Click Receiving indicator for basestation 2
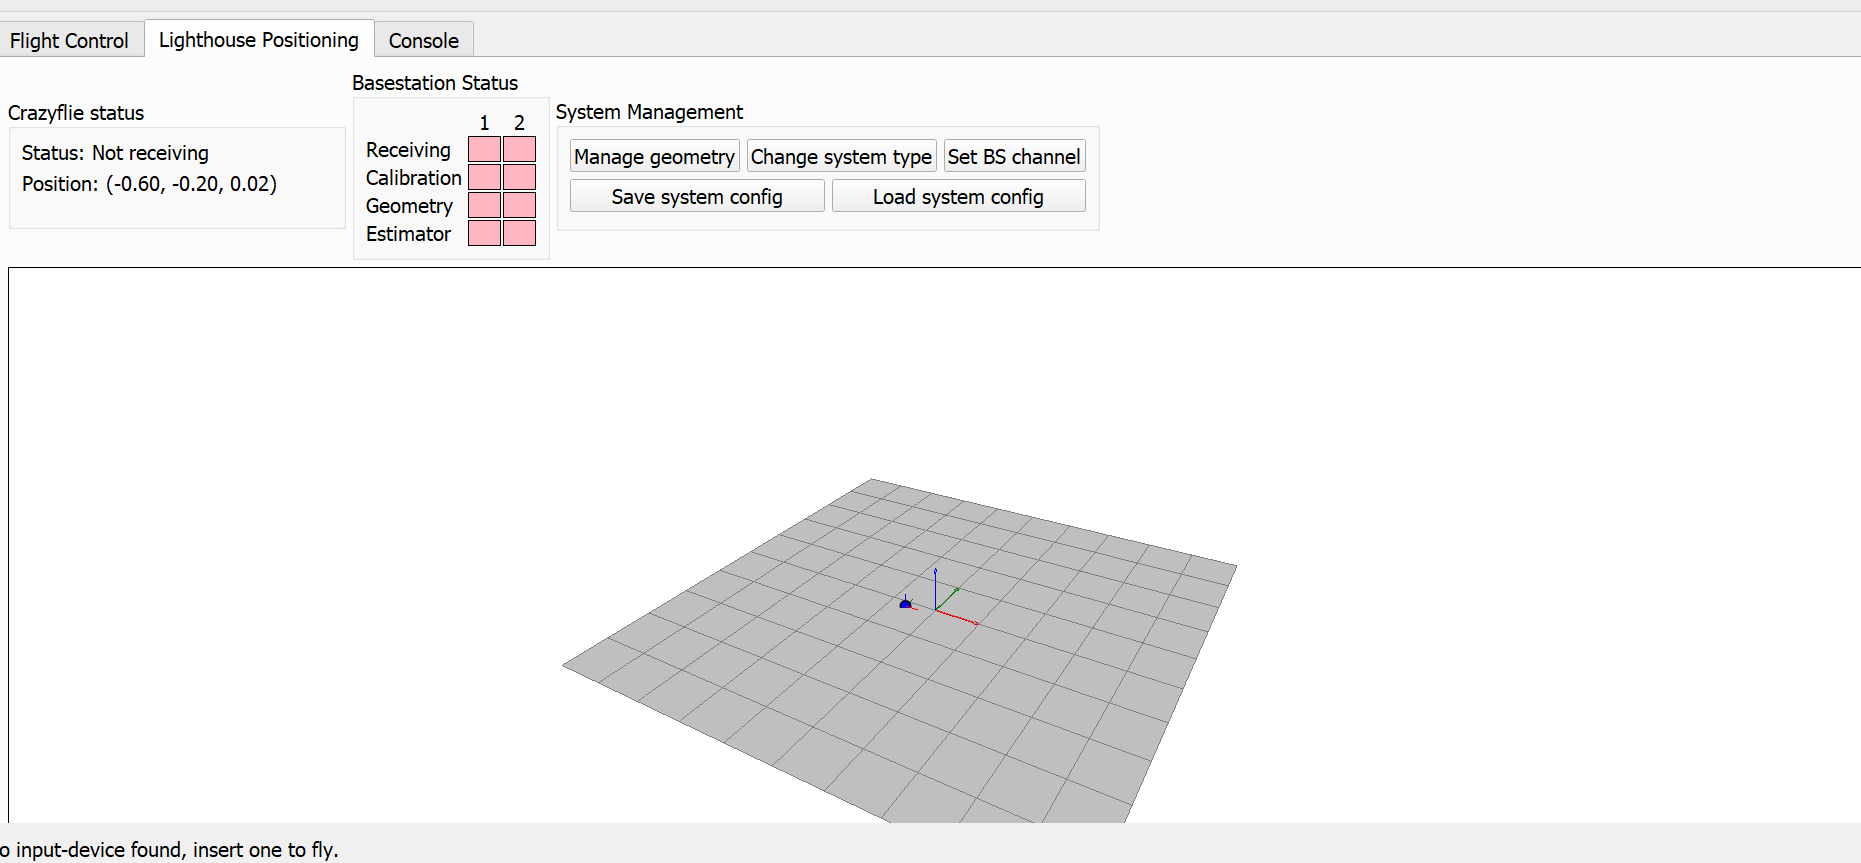 pyautogui.click(x=519, y=150)
